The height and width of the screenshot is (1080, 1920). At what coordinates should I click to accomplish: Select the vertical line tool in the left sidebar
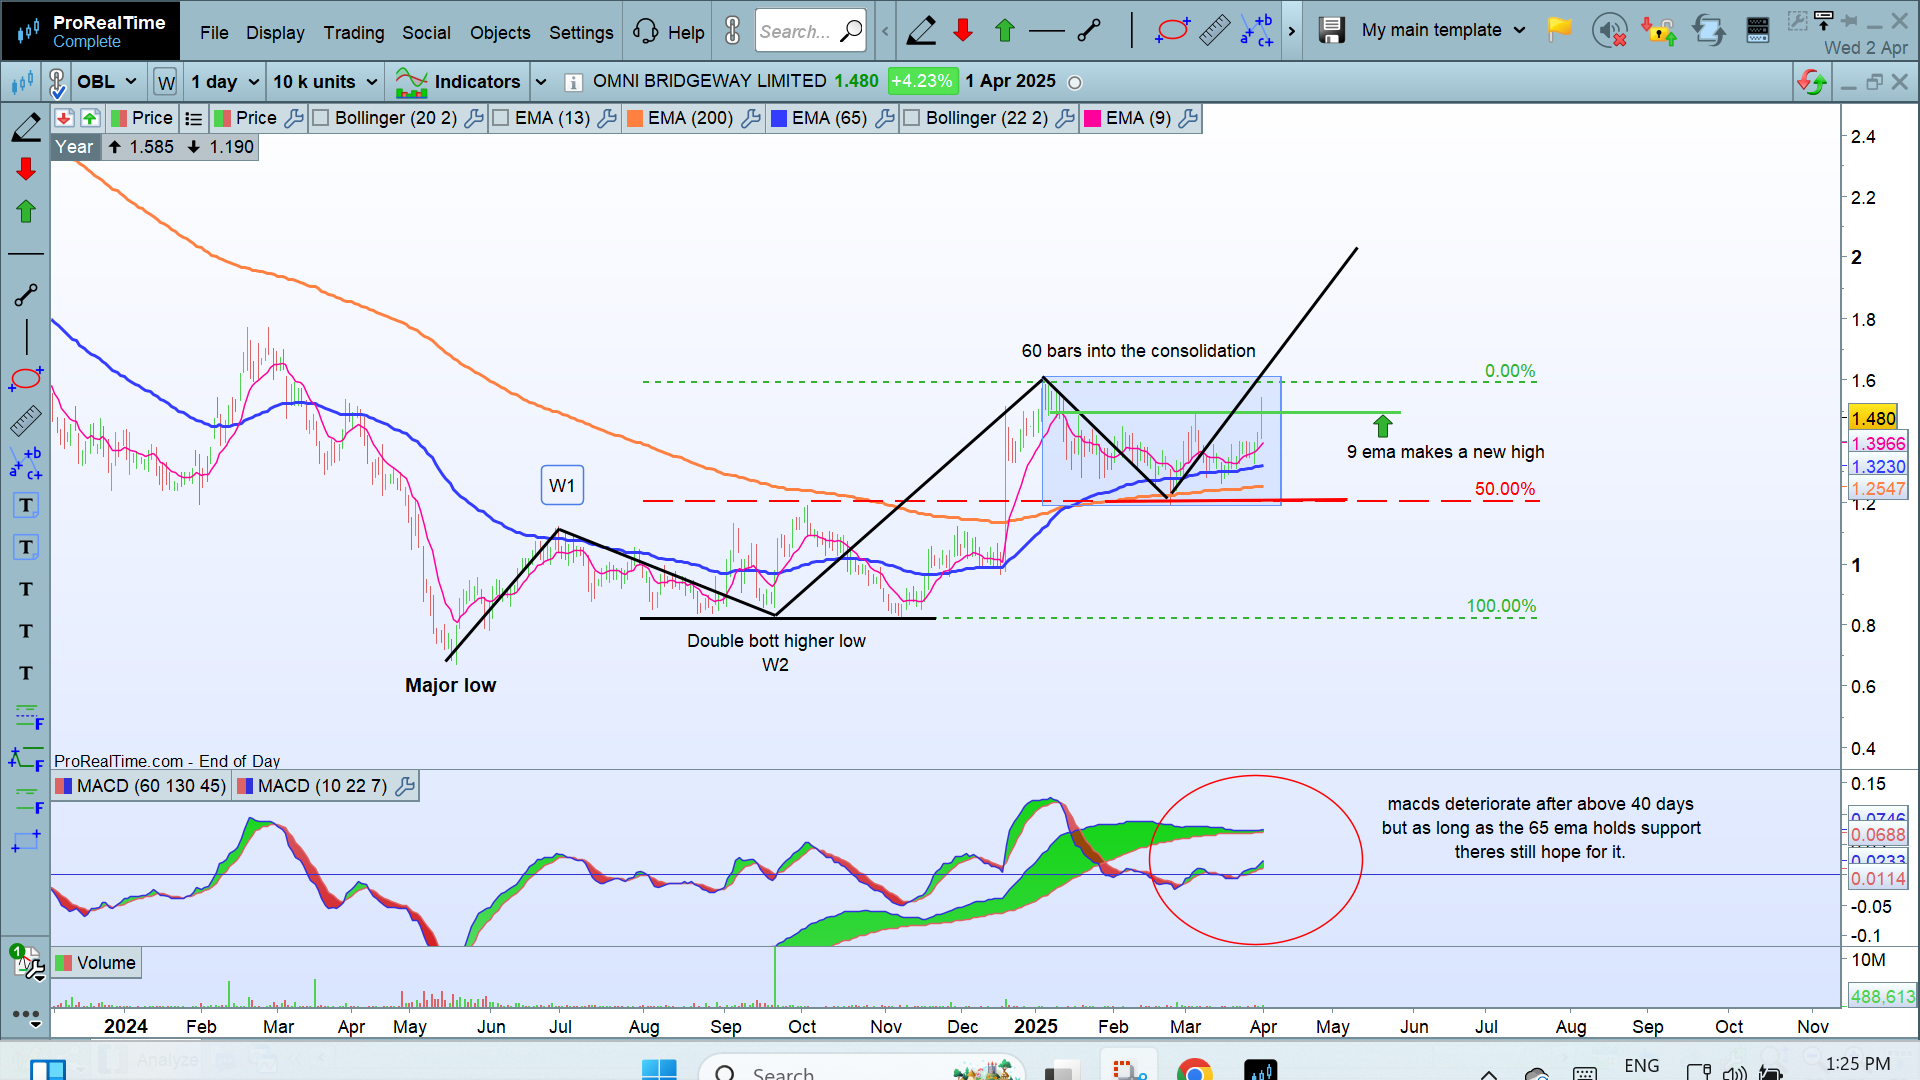[x=26, y=336]
